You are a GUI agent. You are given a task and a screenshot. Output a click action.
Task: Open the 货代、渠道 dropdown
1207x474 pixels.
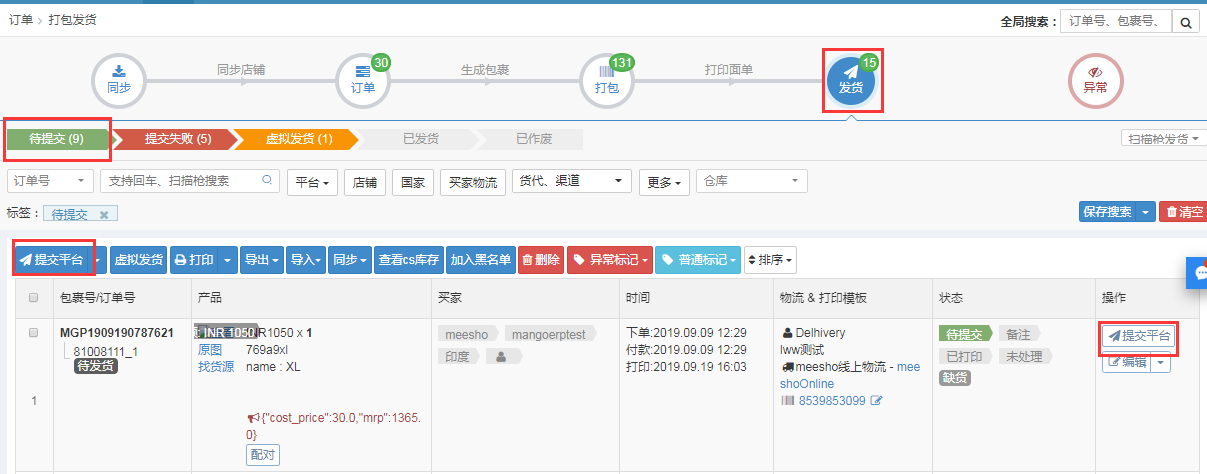pyautogui.click(x=571, y=181)
